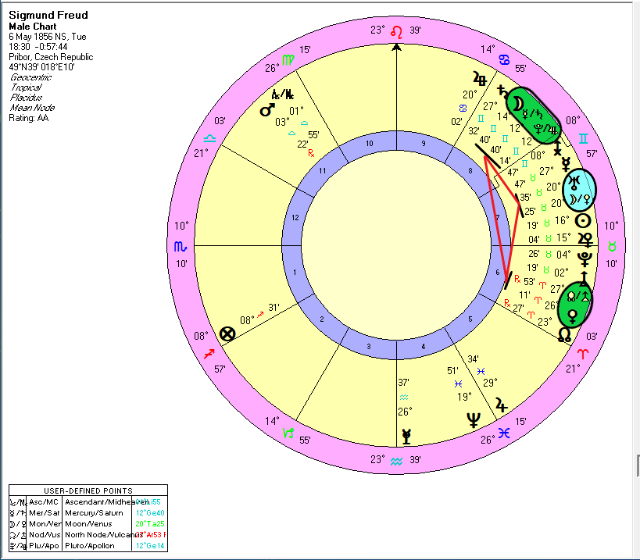Select the Apollon glyph at 20° Cancer
The height and width of the screenshot is (560, 640).
click(x=480, y=78)
